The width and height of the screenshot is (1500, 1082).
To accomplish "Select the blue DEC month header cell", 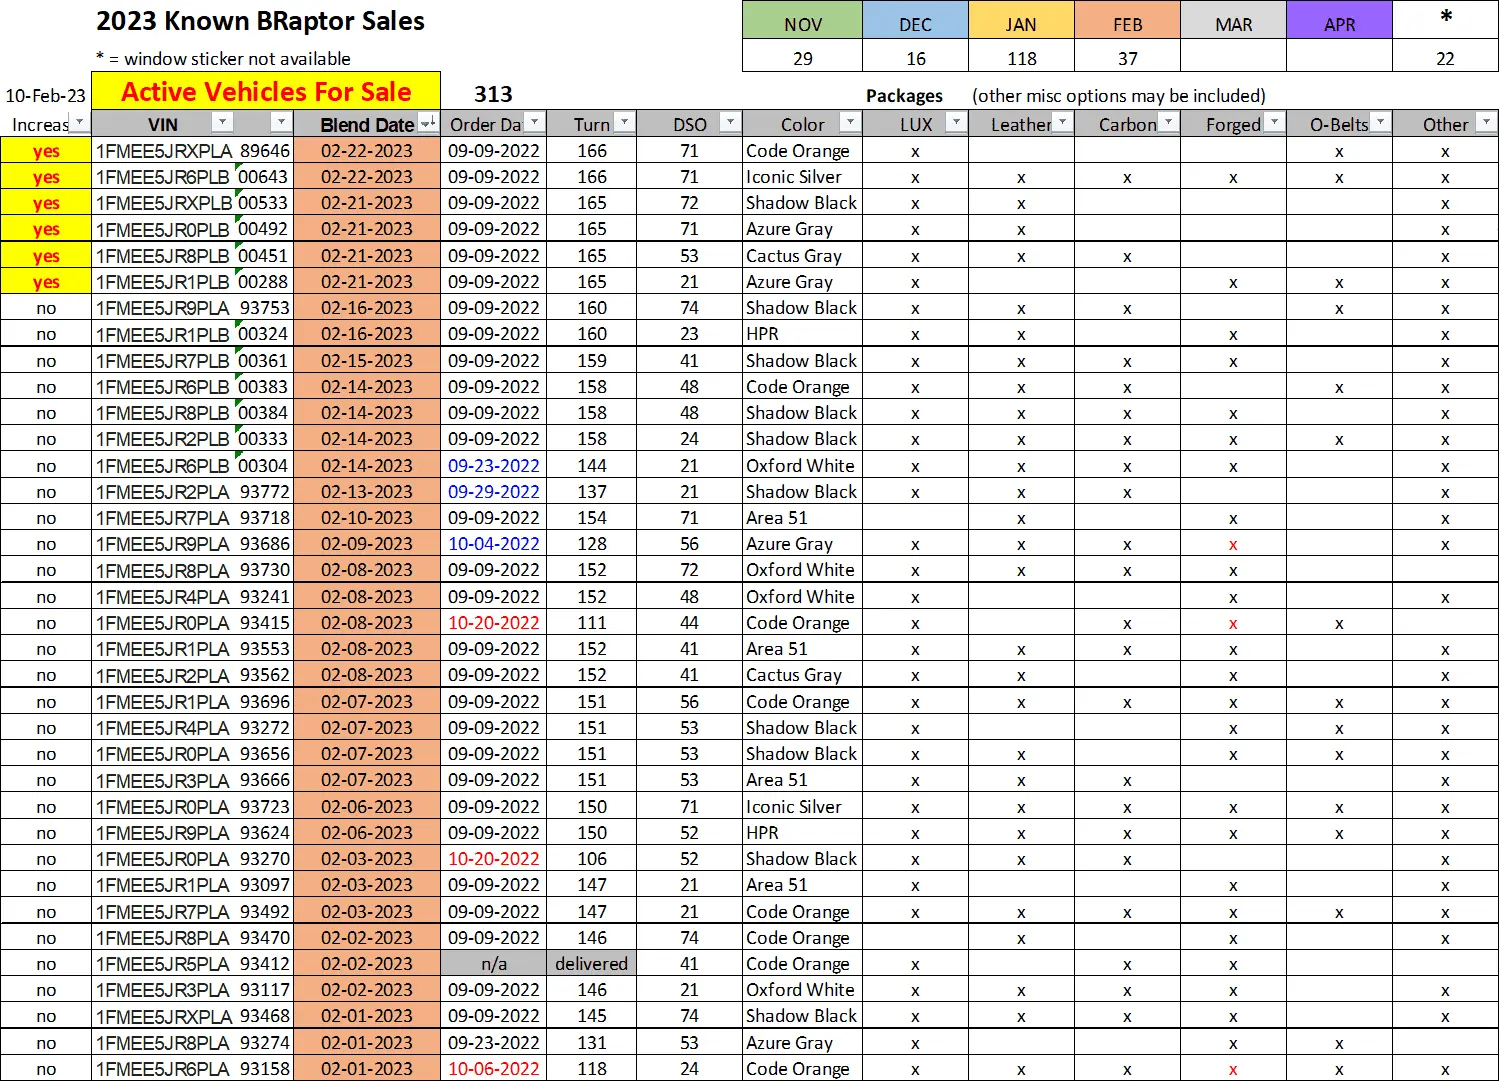I will 915,21.
